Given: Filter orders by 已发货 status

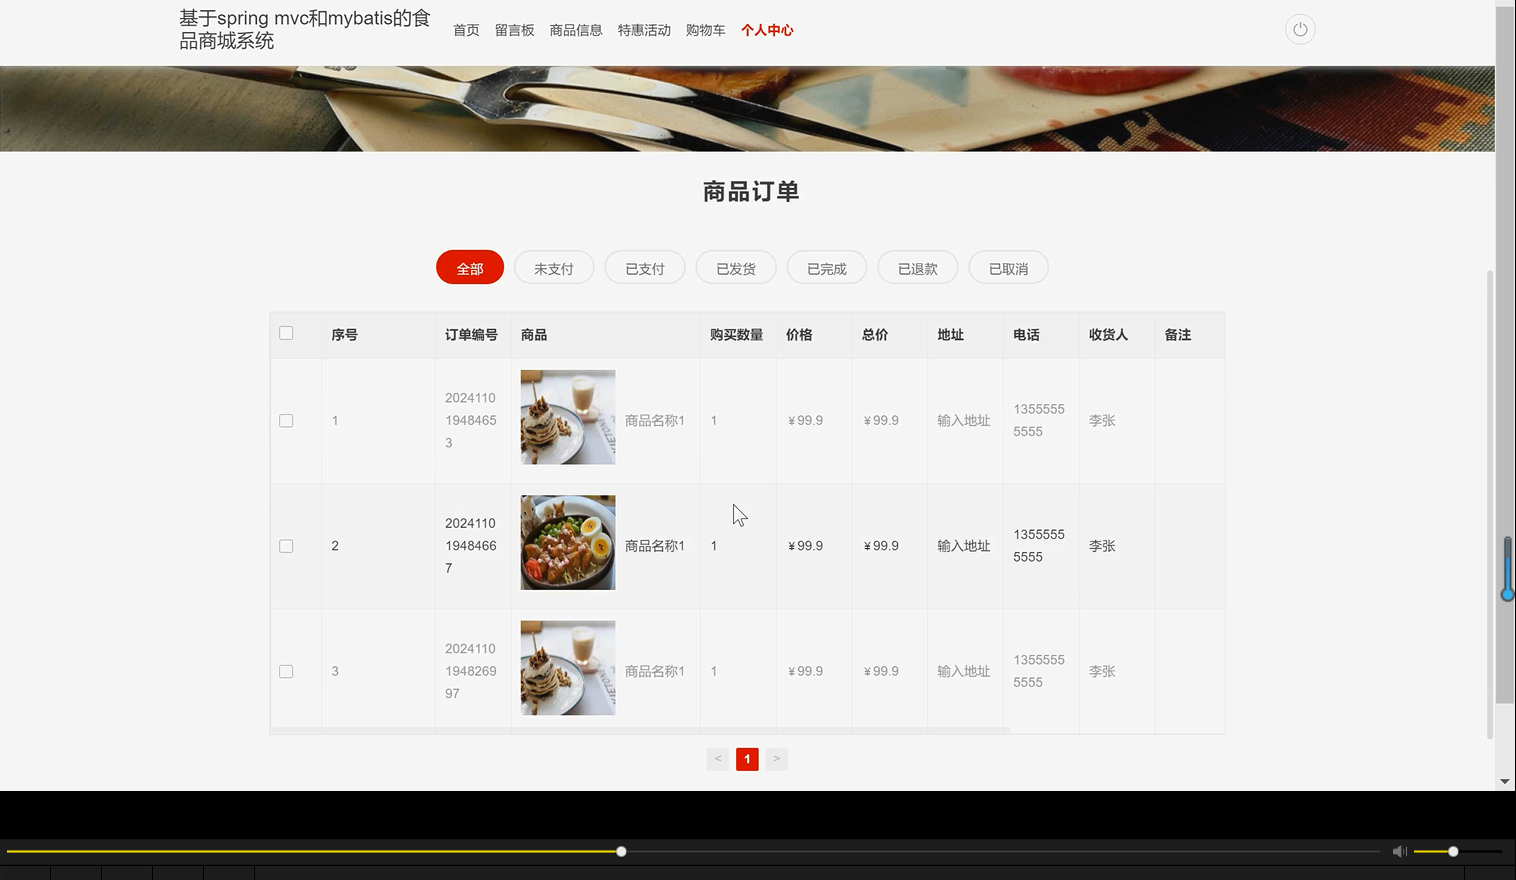Looking at the screenshot, I should [x=735, y=267].
